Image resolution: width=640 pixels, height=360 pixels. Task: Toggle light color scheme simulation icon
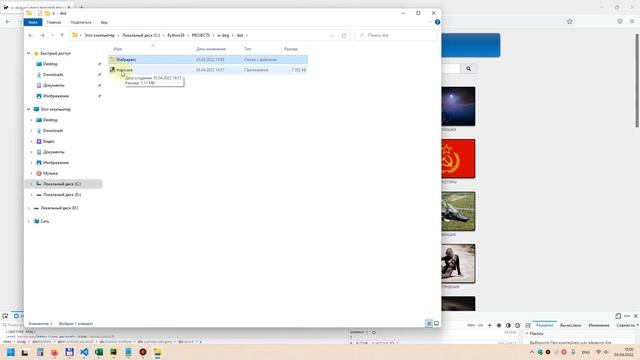tap(499, 325)
